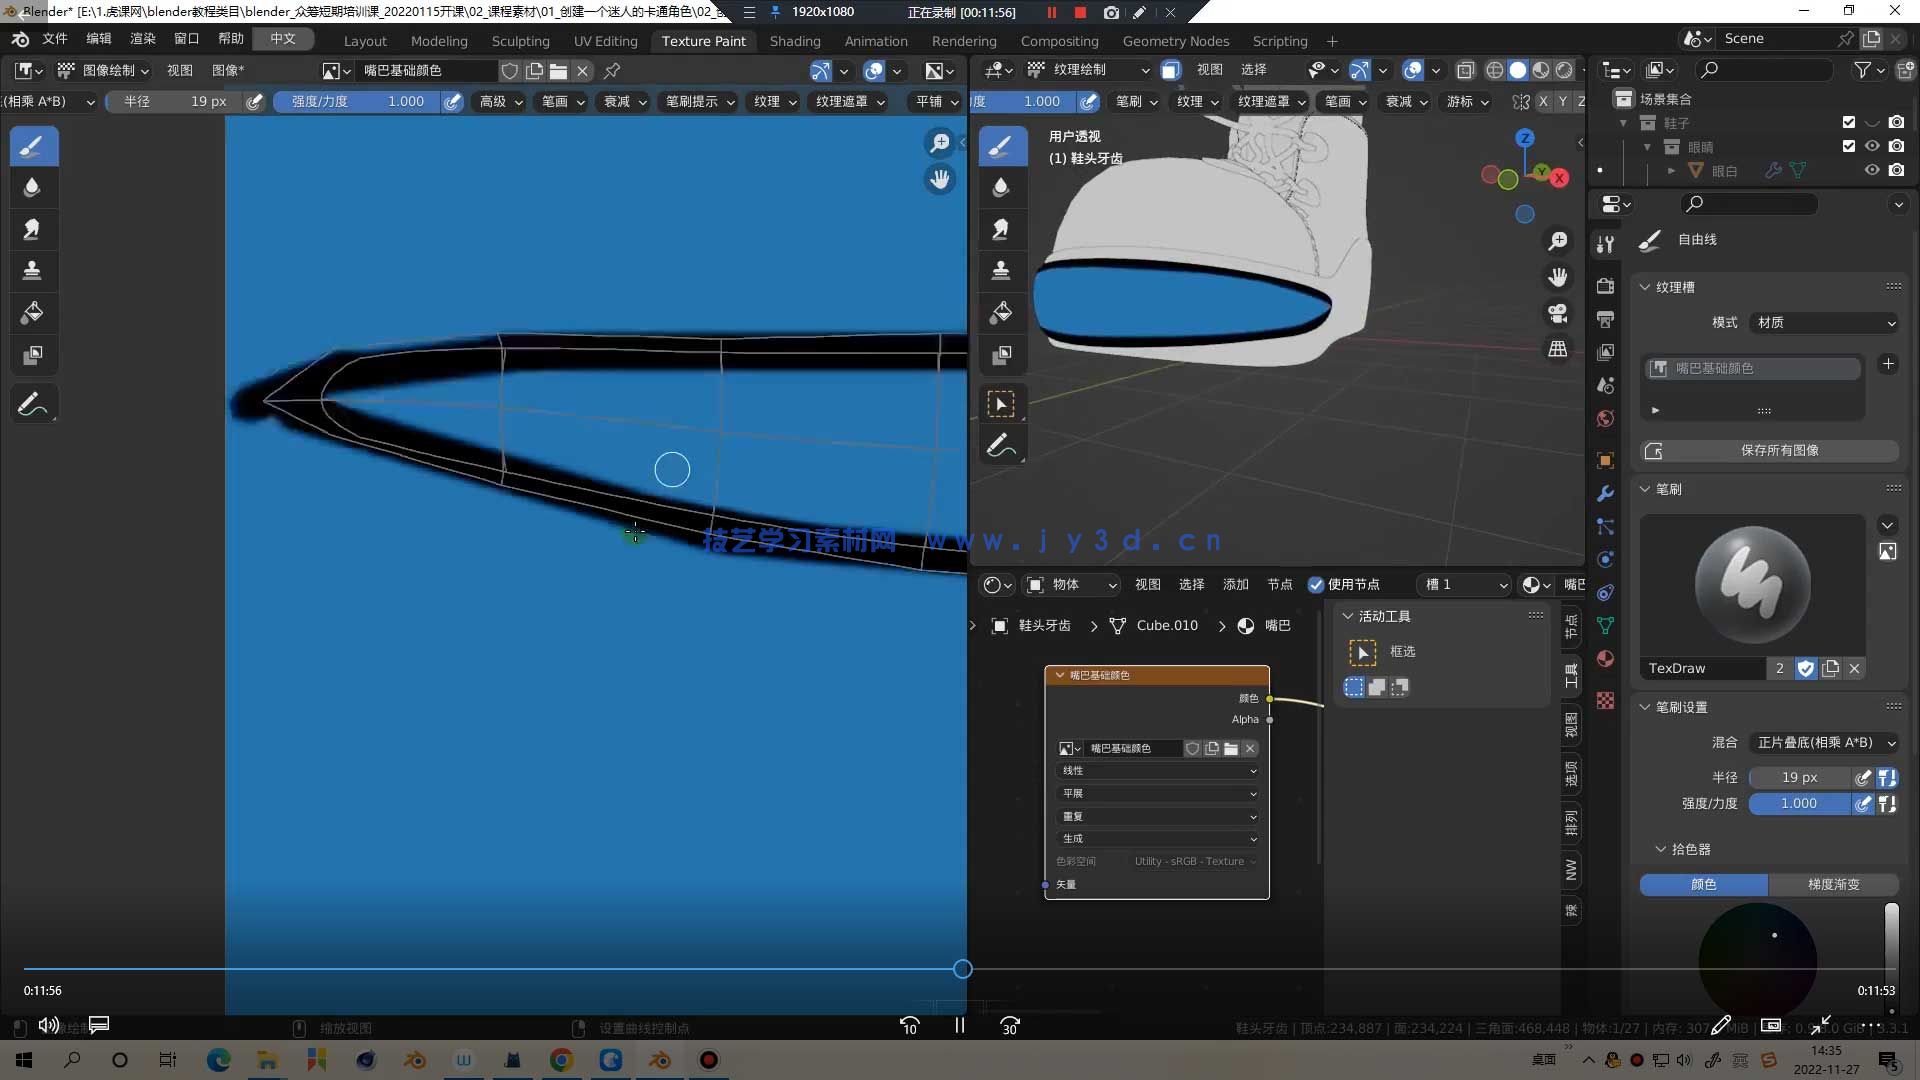Collapse the 笔刷设置 panel

(1645, 707)
